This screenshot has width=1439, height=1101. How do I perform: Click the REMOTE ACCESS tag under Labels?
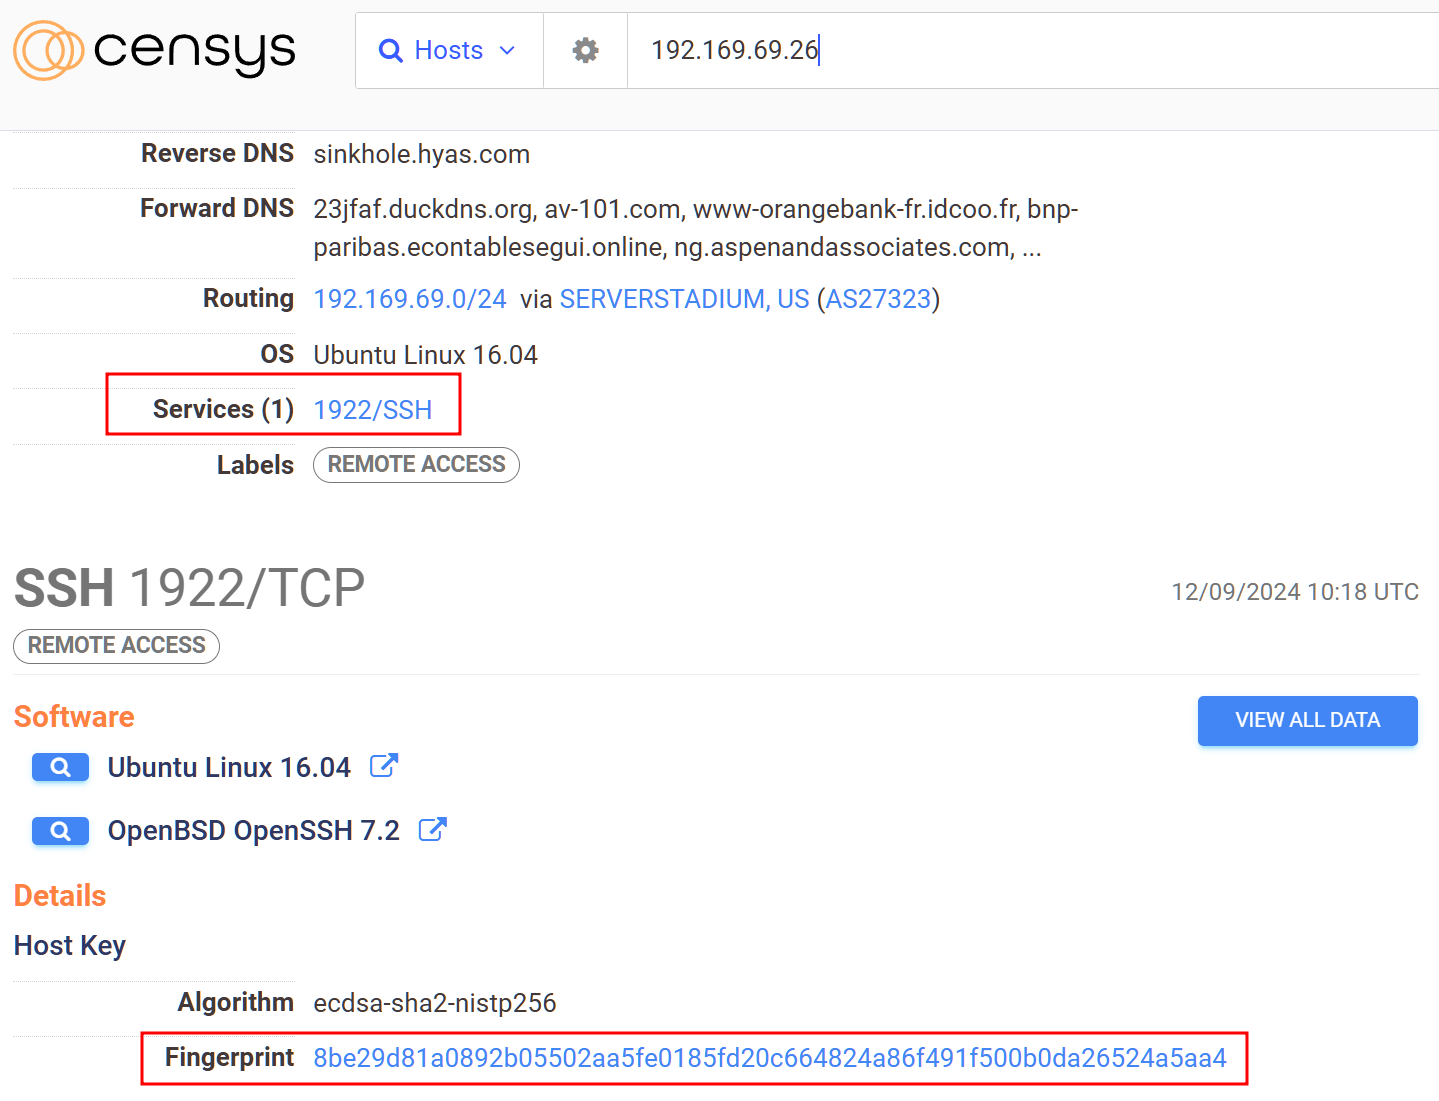(416, 465)
